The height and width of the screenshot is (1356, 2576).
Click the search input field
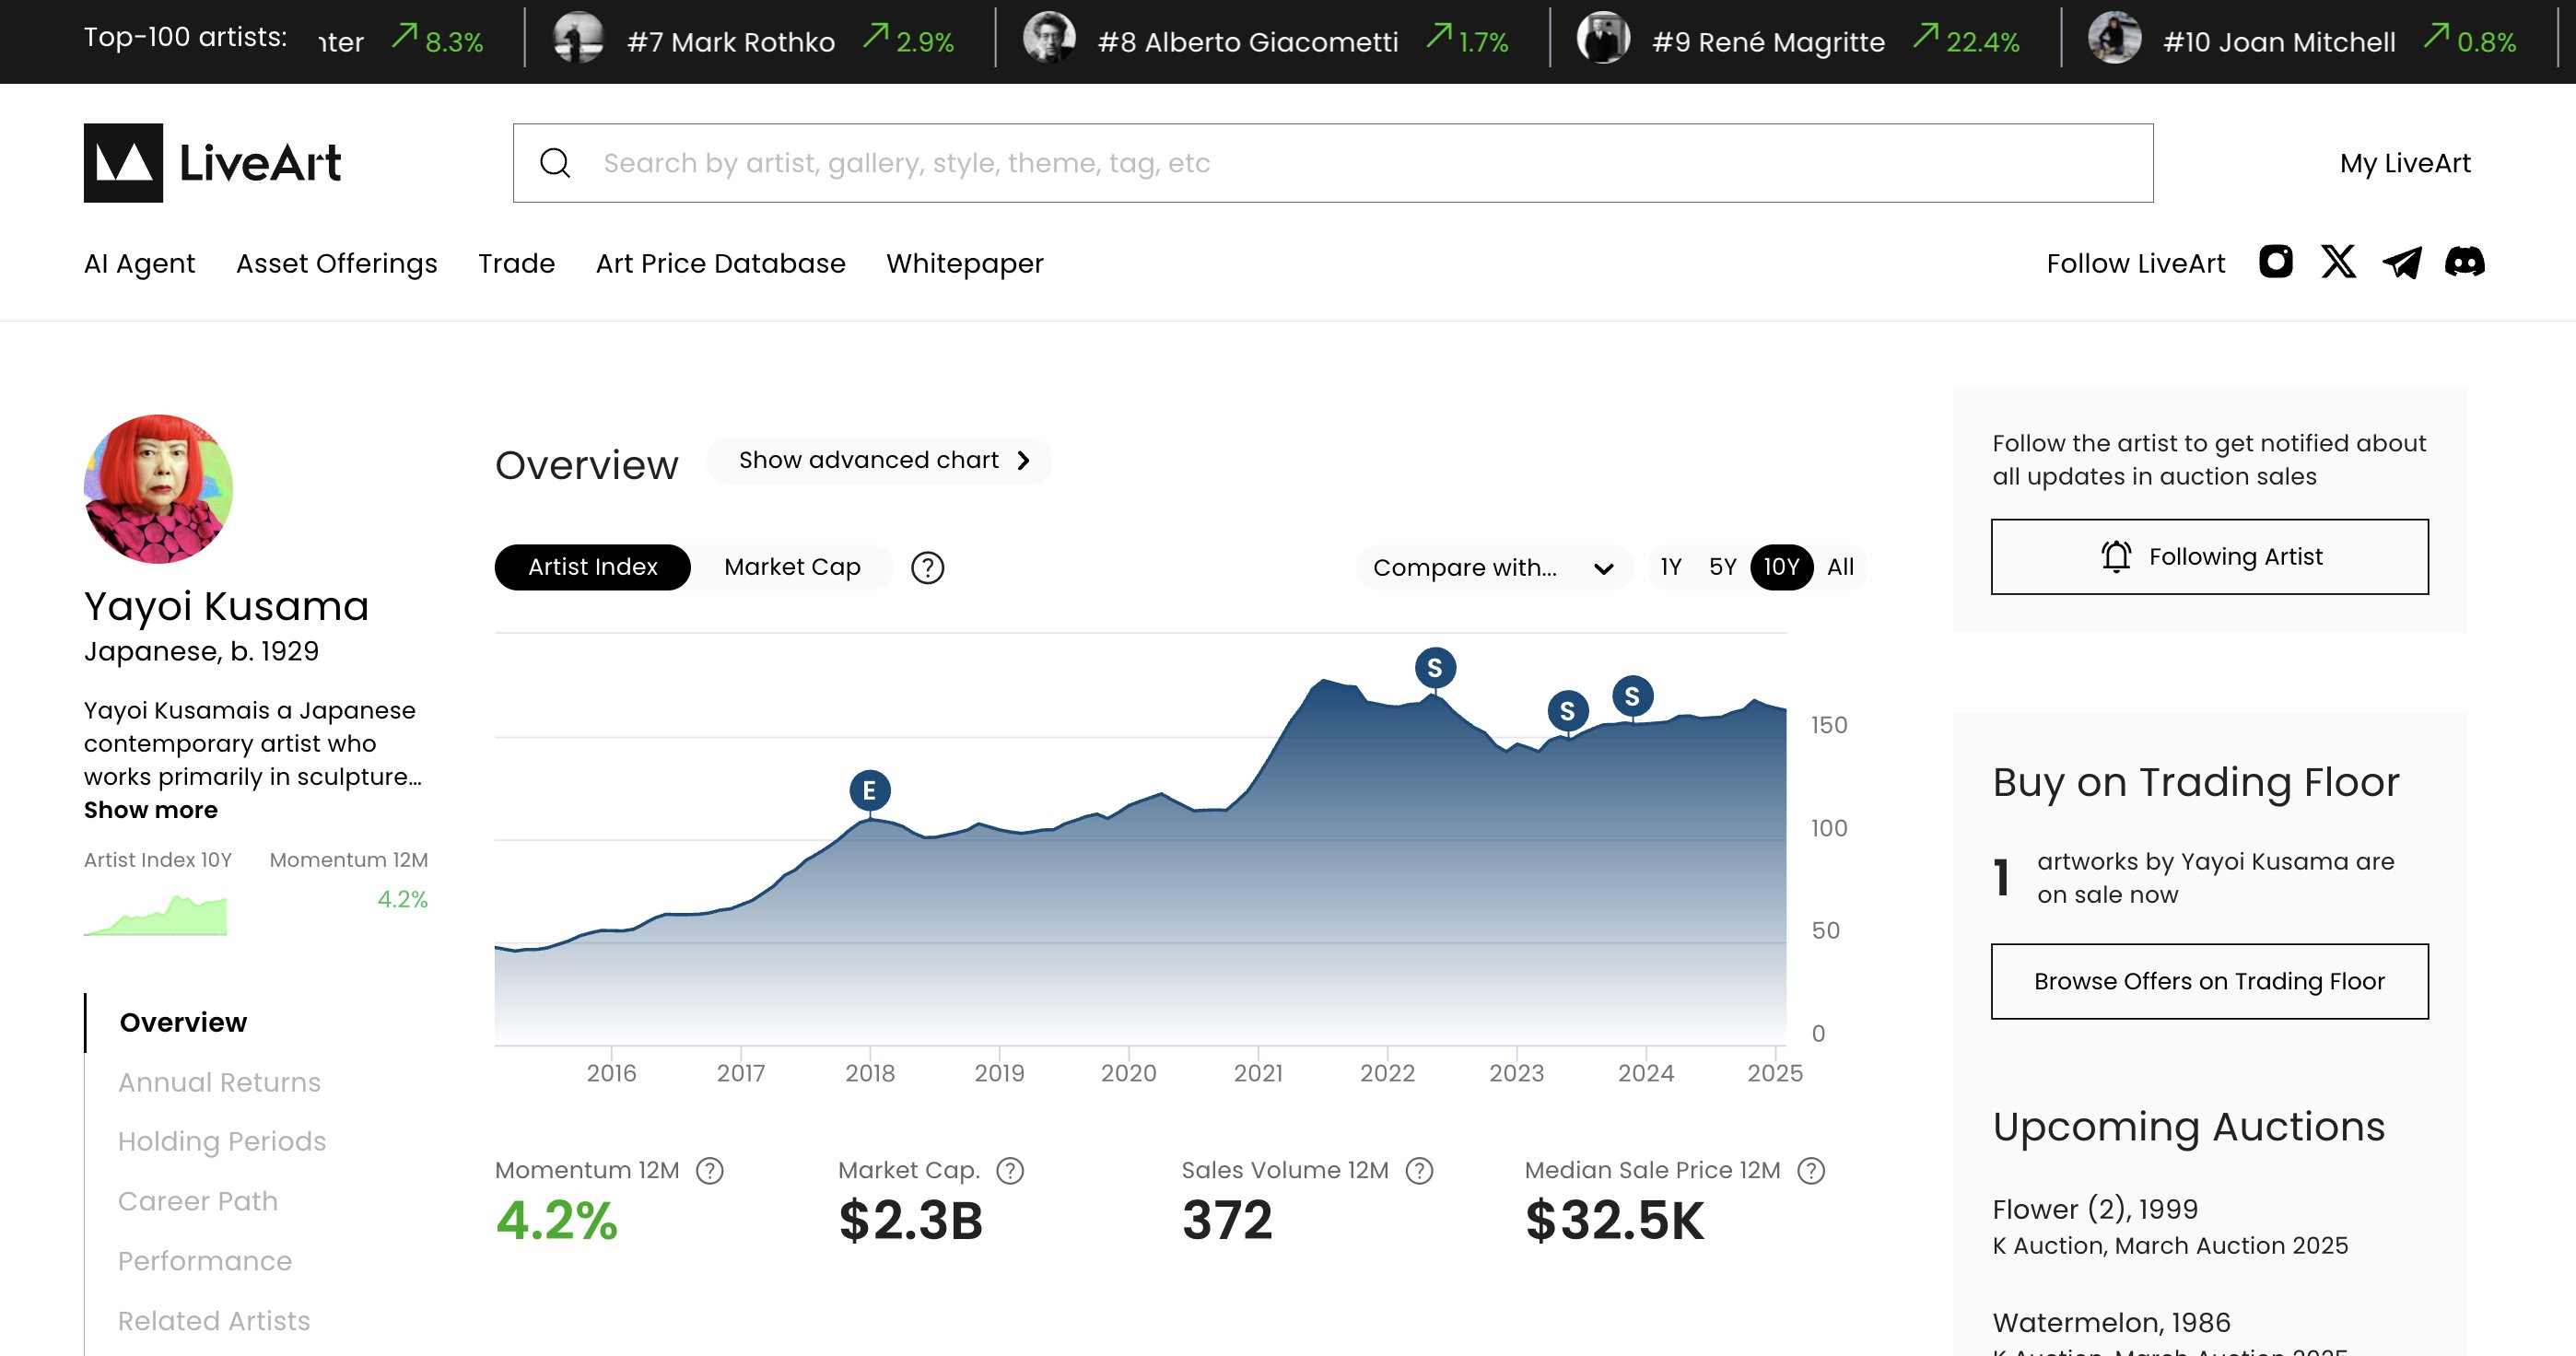[x=1333, y=163]
